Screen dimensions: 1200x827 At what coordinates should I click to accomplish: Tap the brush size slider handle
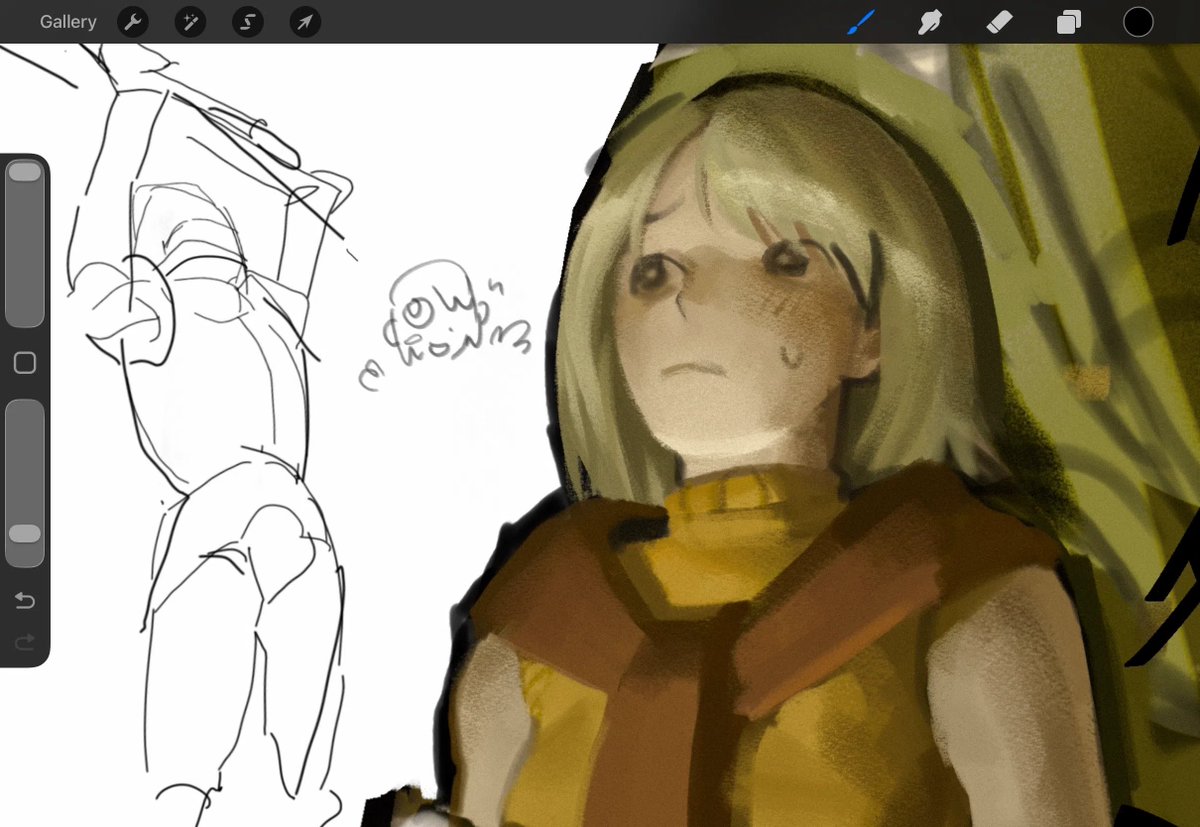point(25,172)
